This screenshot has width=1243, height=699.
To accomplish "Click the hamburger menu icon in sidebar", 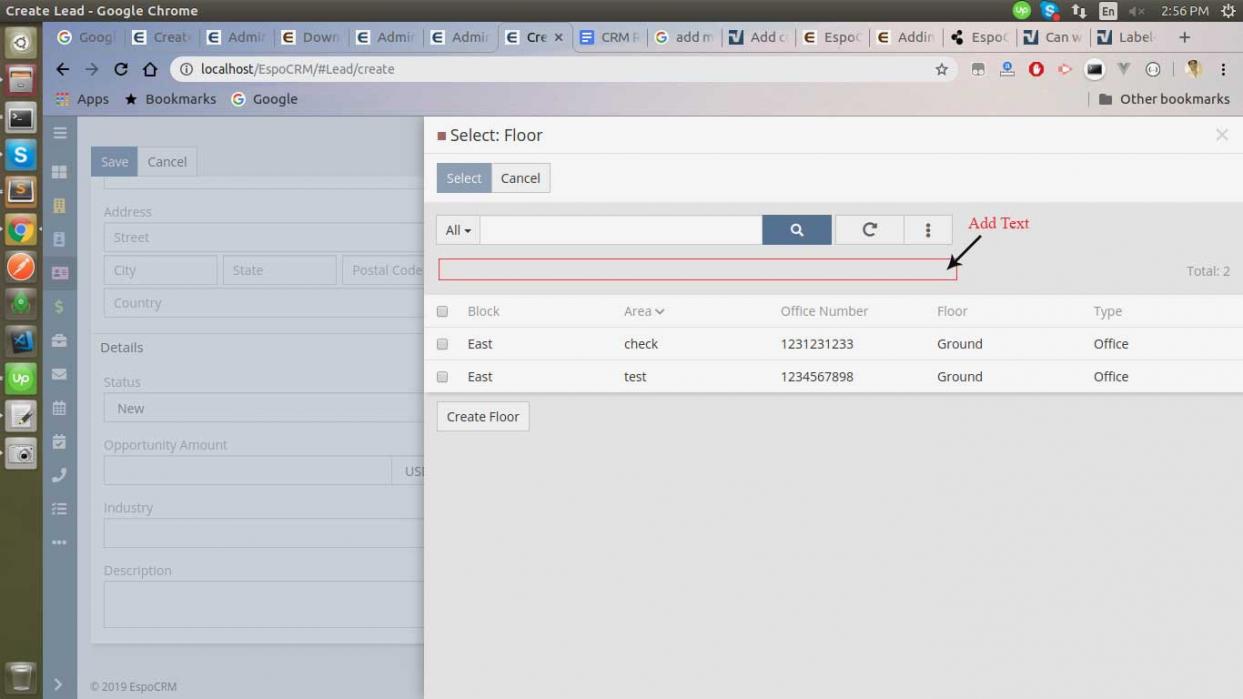I will (x=60, y=133).
